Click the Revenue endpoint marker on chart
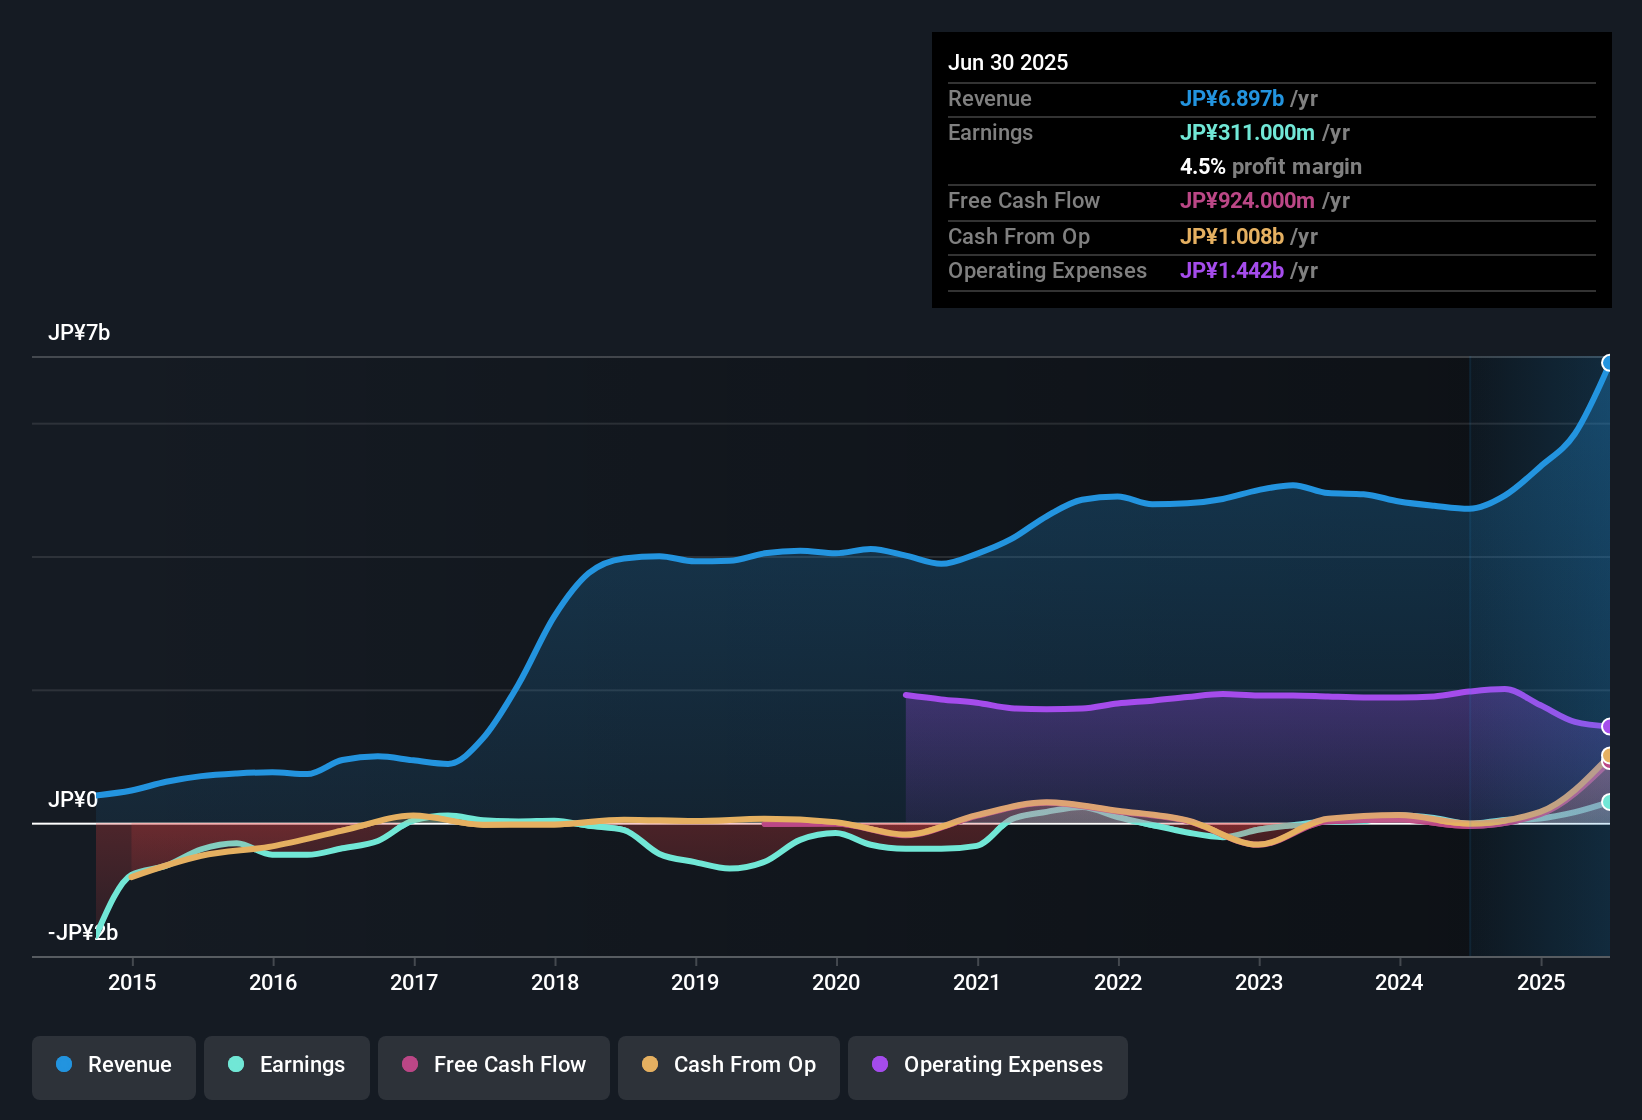 coord(1608,363)
